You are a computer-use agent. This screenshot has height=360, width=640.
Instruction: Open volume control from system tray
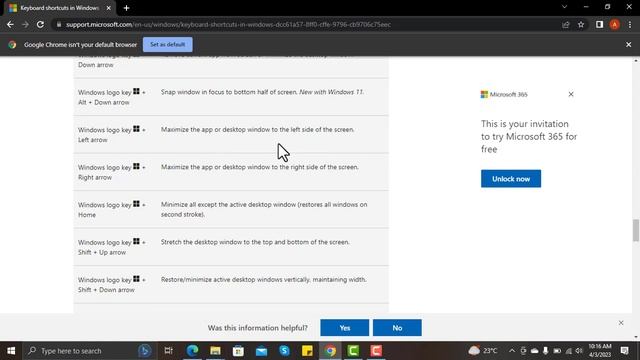coord(579,351)
